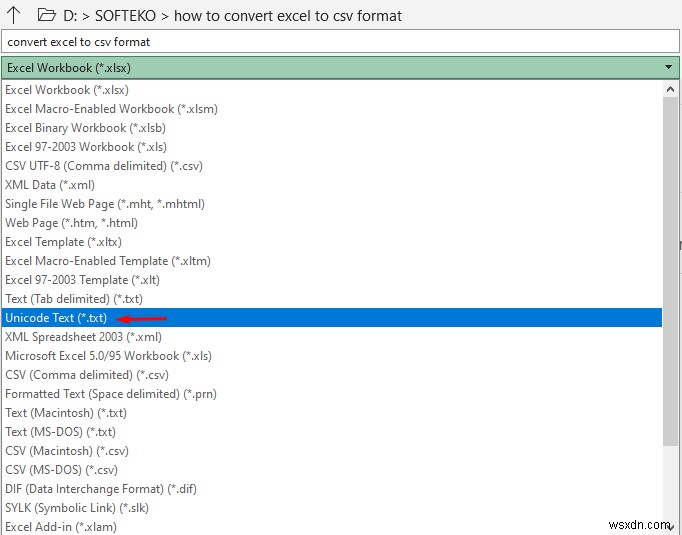682x535 pixels.
Task: Select CSV (MS-DOS) (*.csv)
Action: click(331, 470)
